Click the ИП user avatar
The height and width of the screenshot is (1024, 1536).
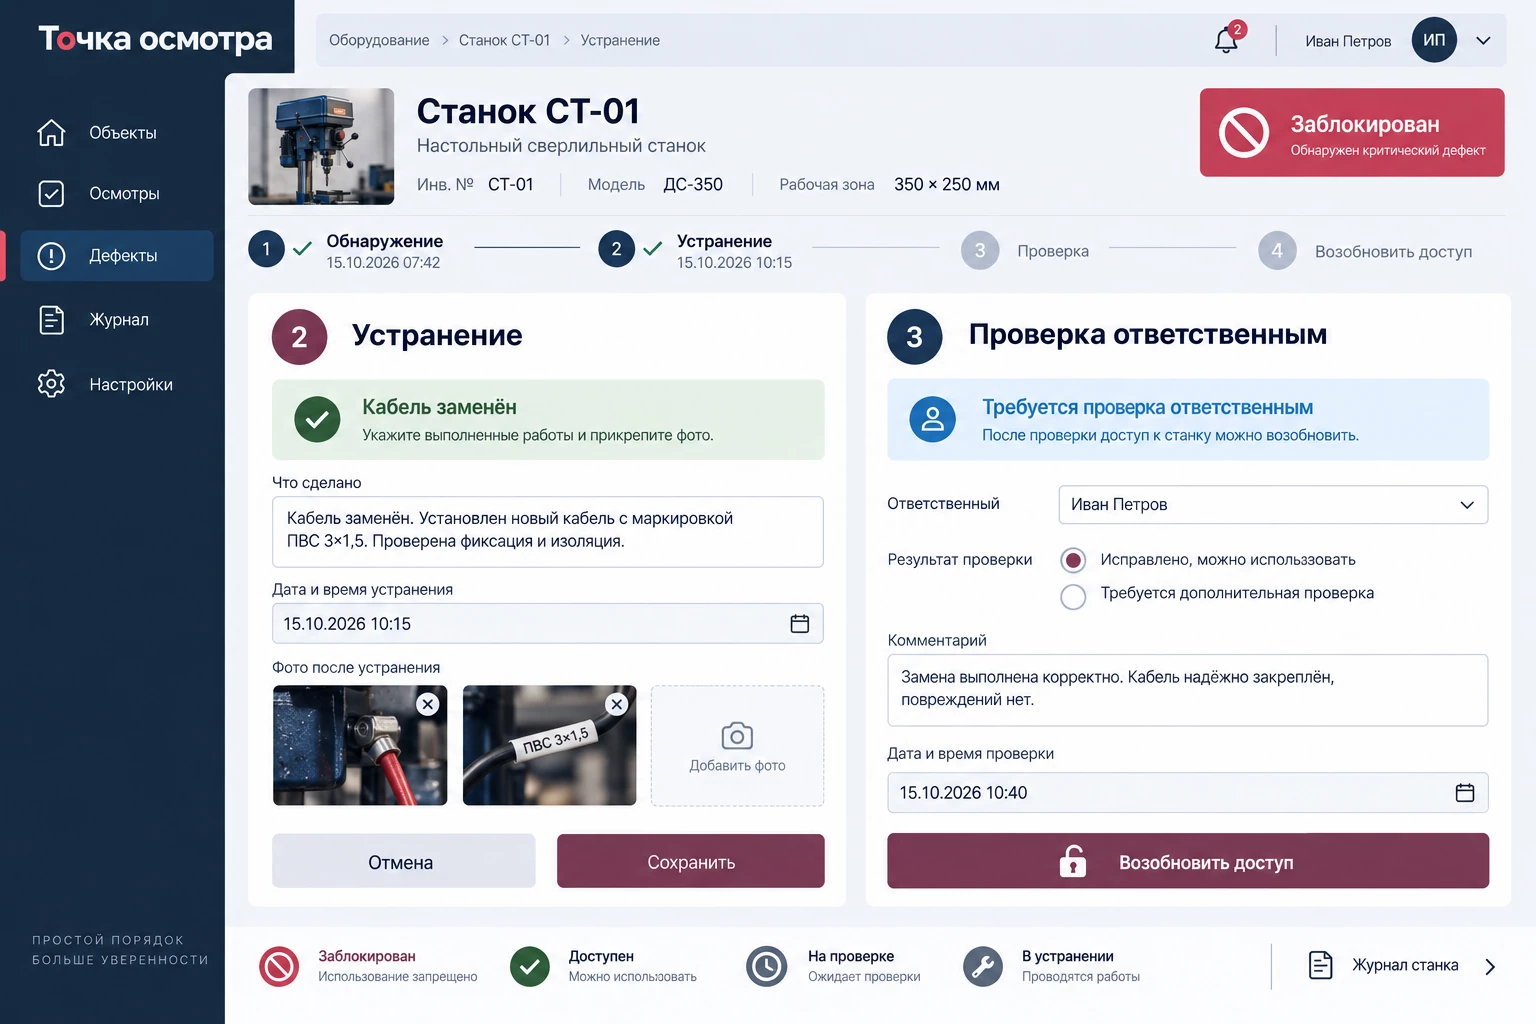coord(1434,40)
